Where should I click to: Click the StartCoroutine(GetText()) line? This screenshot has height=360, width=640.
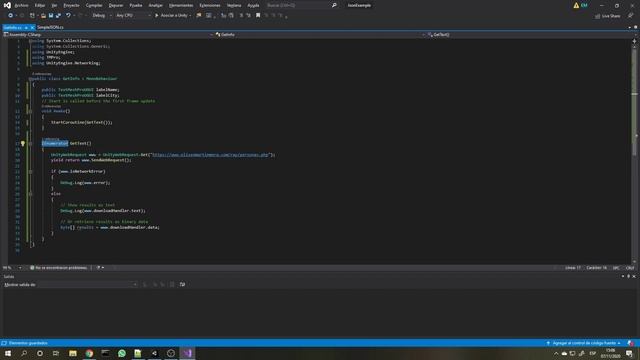click(82, 122)
